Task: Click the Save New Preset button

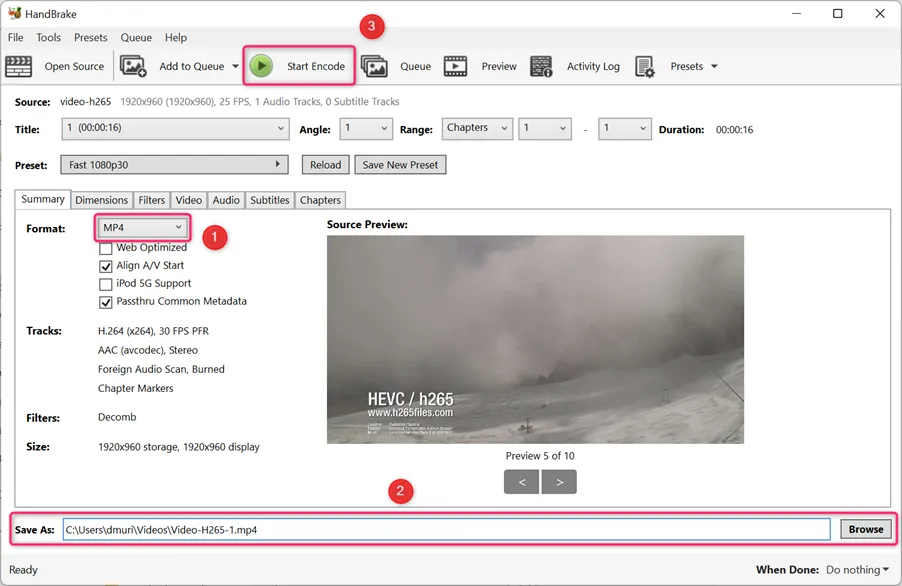Action: [x=400, y=165]
